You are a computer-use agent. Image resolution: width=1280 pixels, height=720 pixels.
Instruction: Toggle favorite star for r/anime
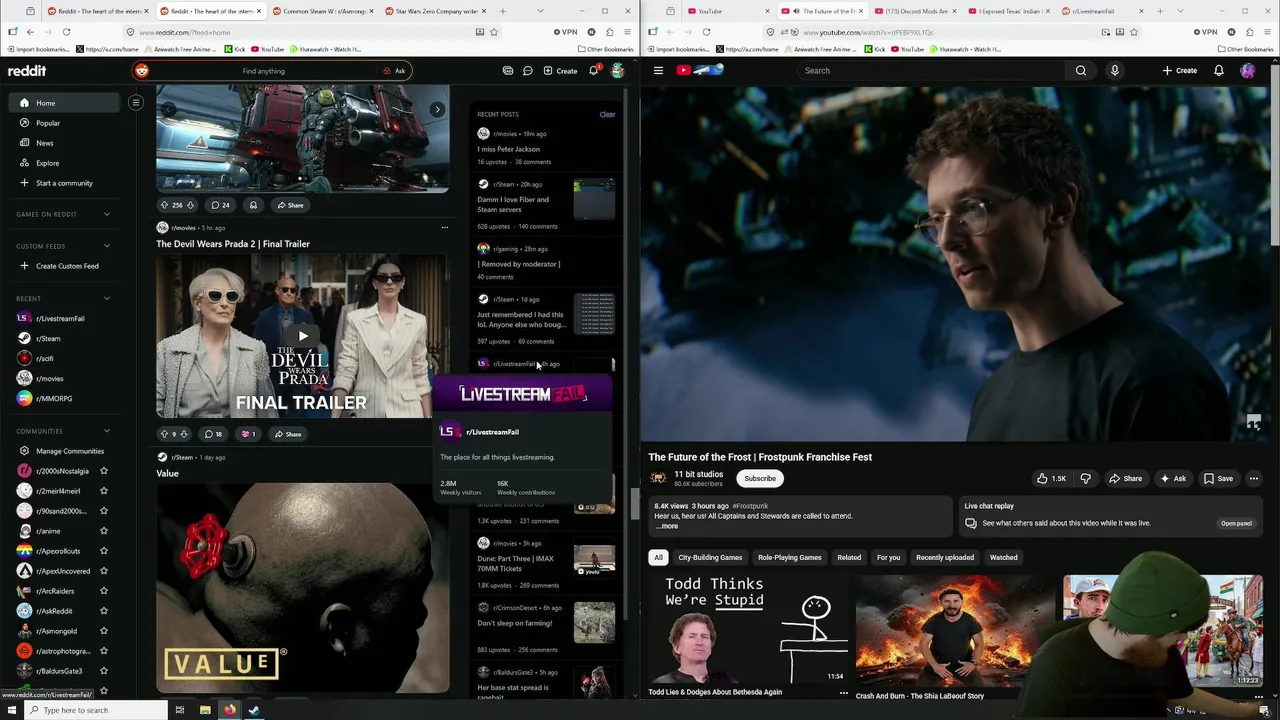[103, 531]
